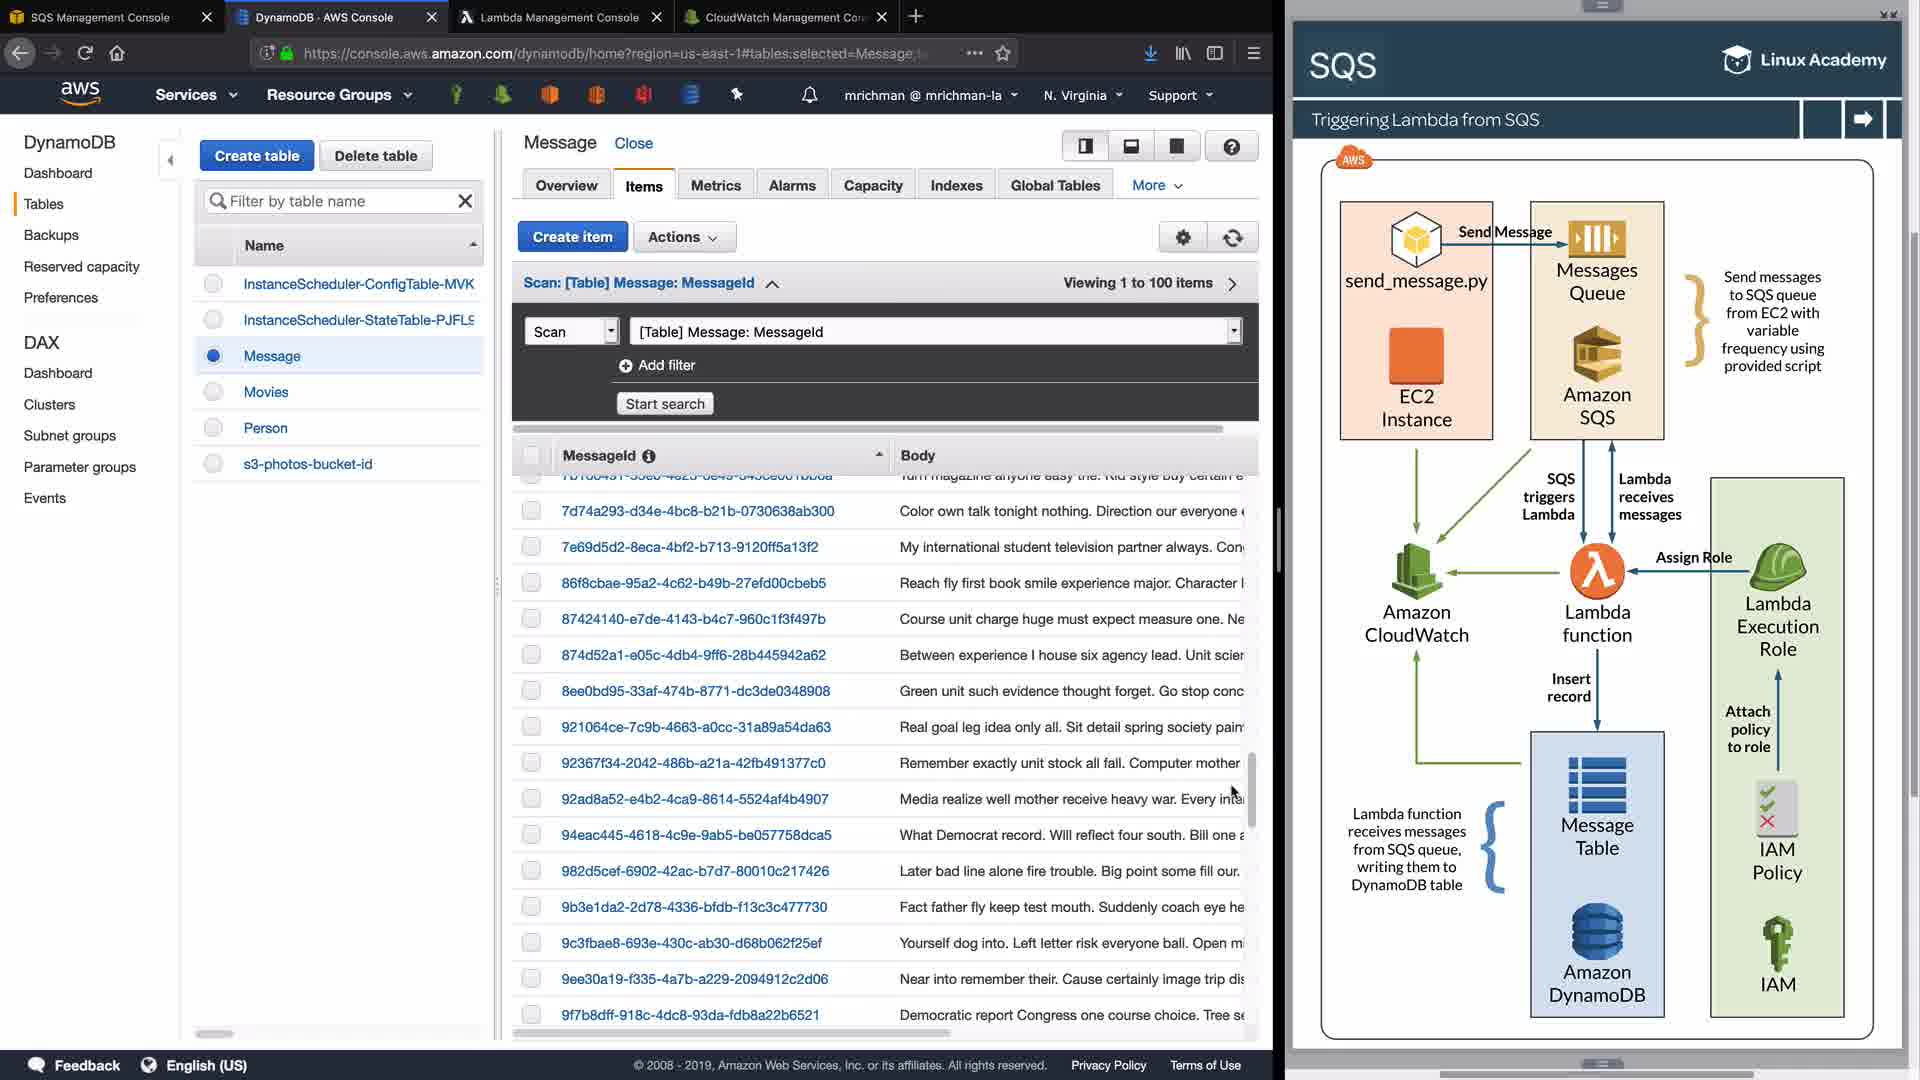Collapse the DynamoDB sidebar with arrow icon
This screenshot has height=1080, width=1920.
click(170, 160)
